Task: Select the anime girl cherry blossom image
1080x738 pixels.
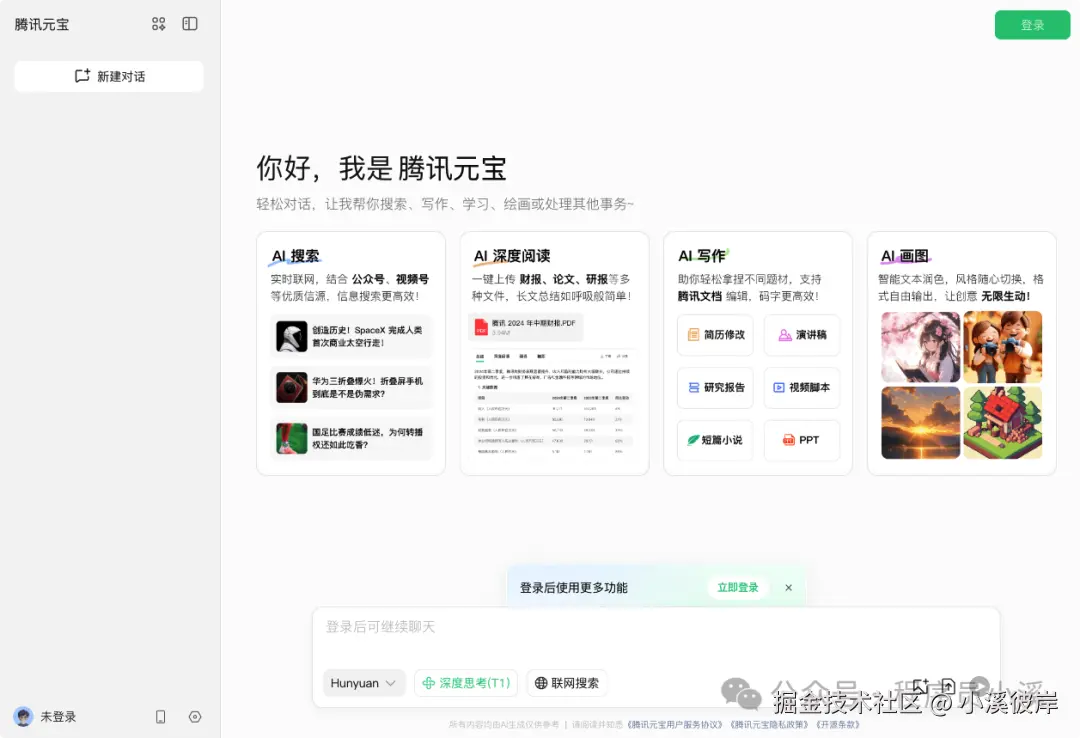Action: click(920, 347)
